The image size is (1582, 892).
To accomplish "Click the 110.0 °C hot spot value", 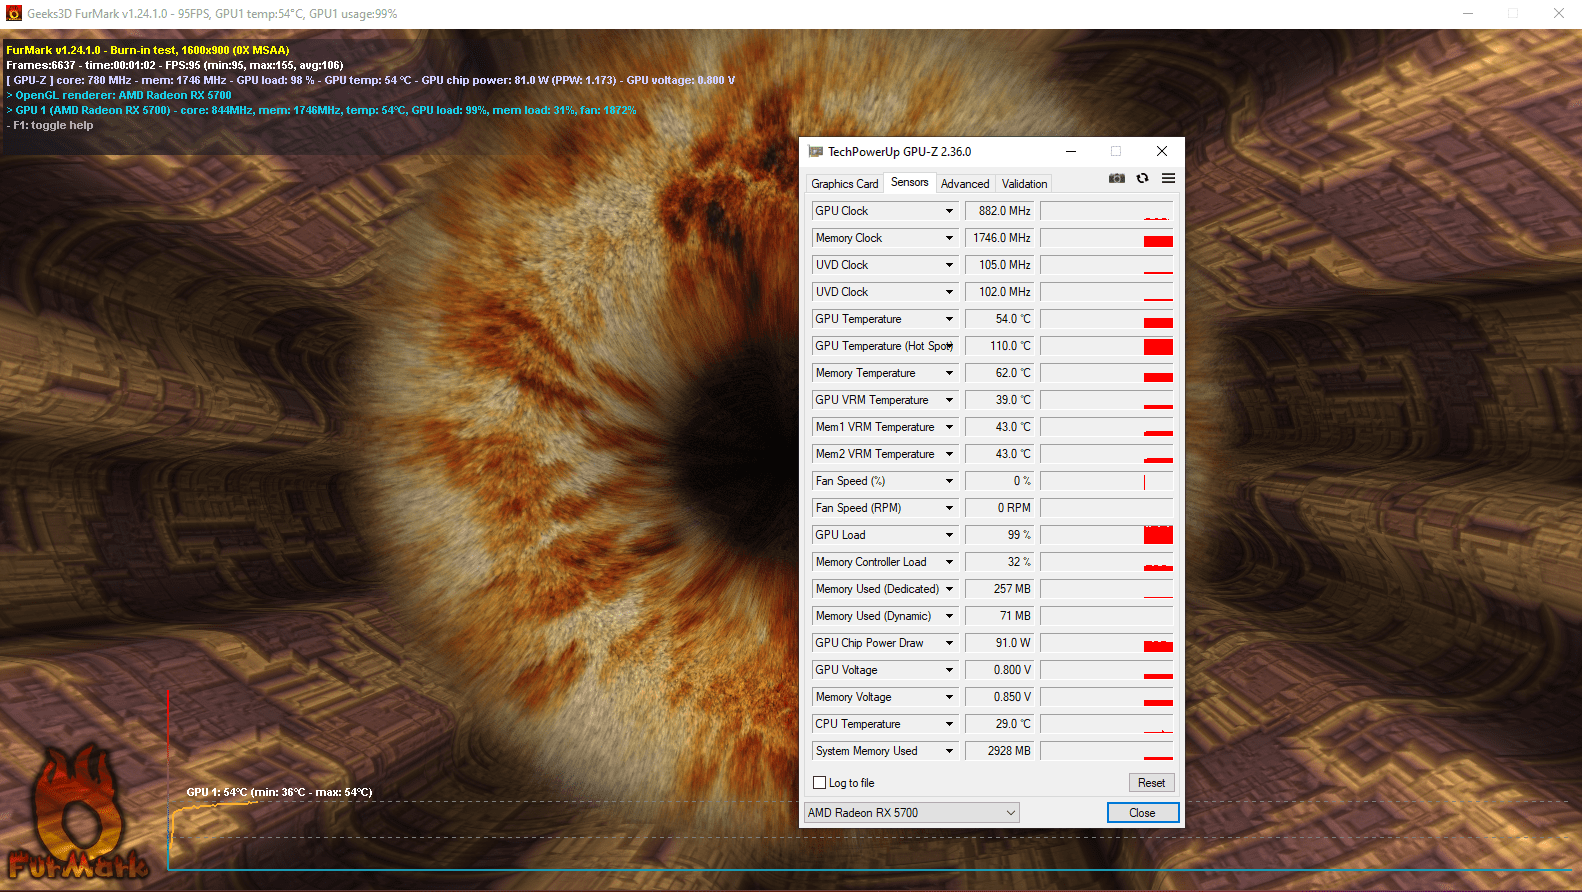I will pyautogui.click(x=1000, y=346).
